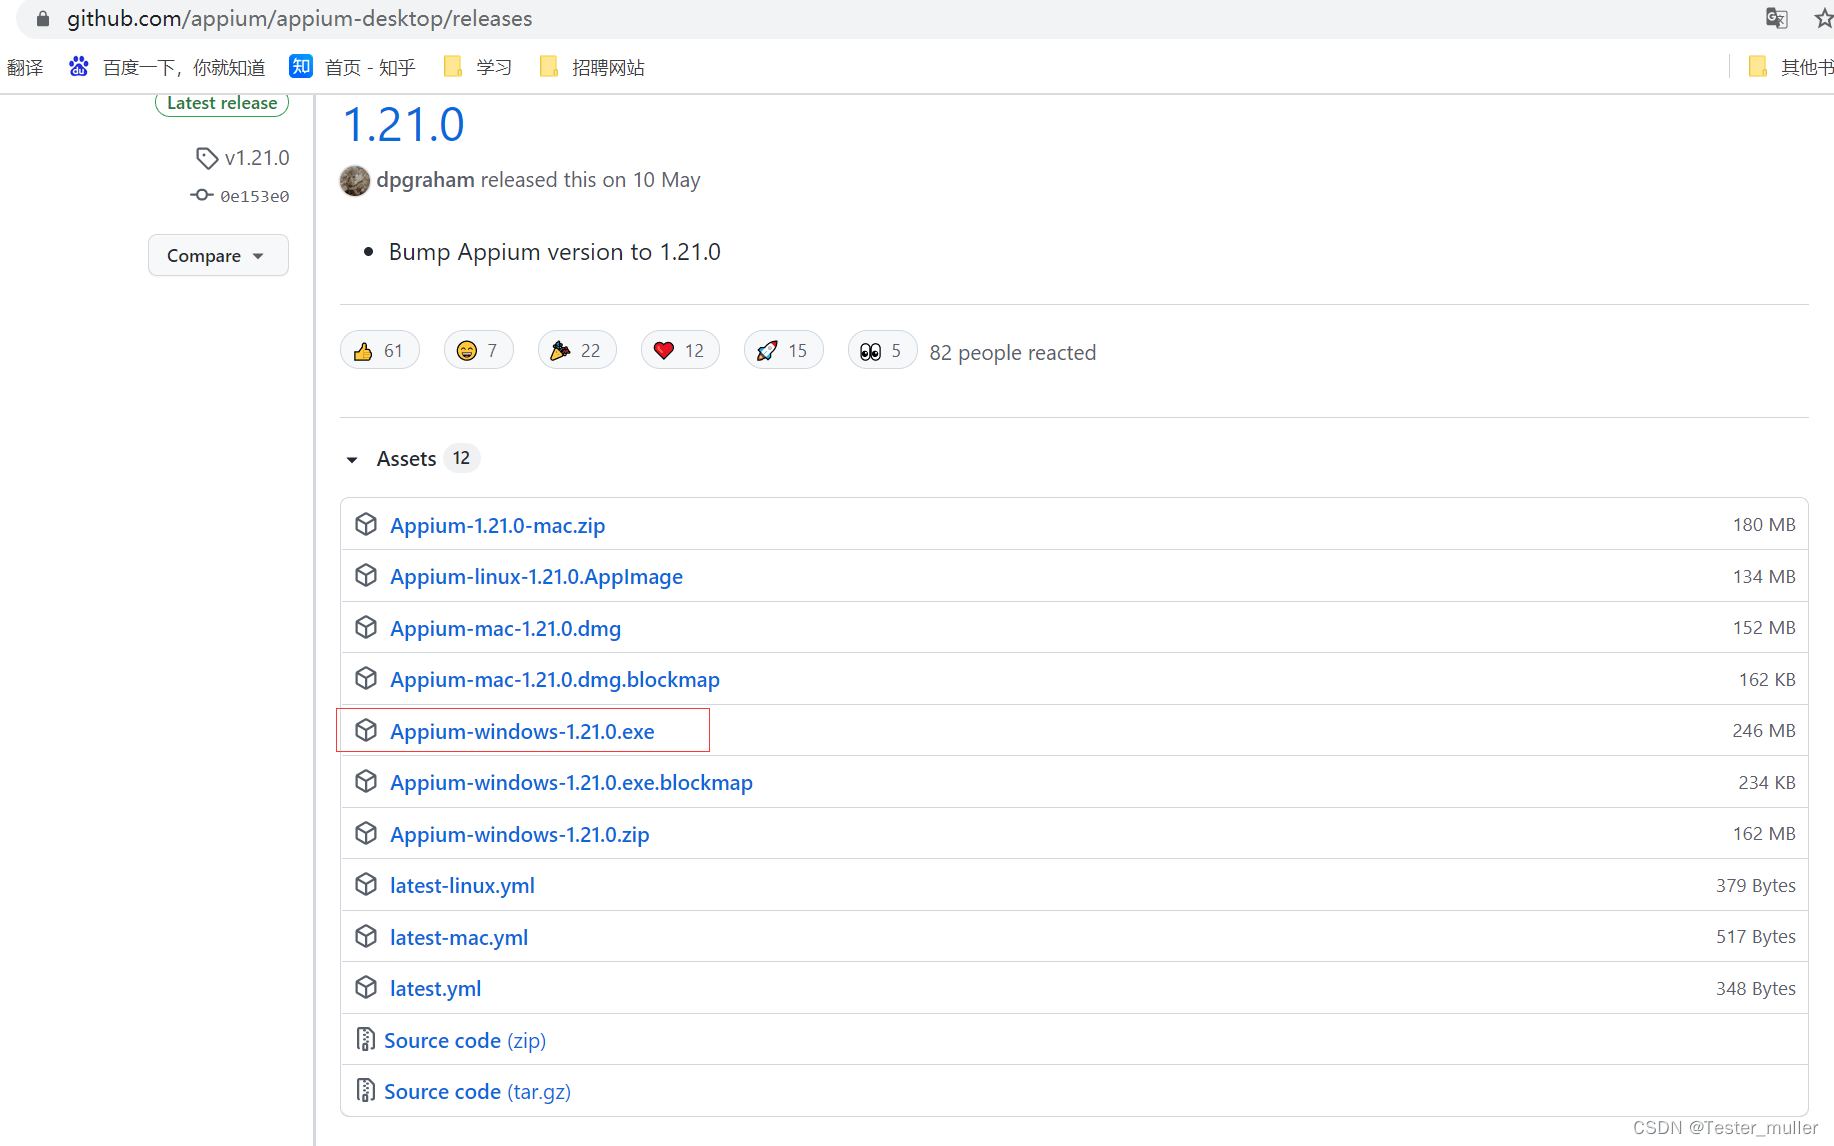Viewport: 1834px width, 1146px height.
Task: Click the laugh reaction 7
Action: [478, 350]
